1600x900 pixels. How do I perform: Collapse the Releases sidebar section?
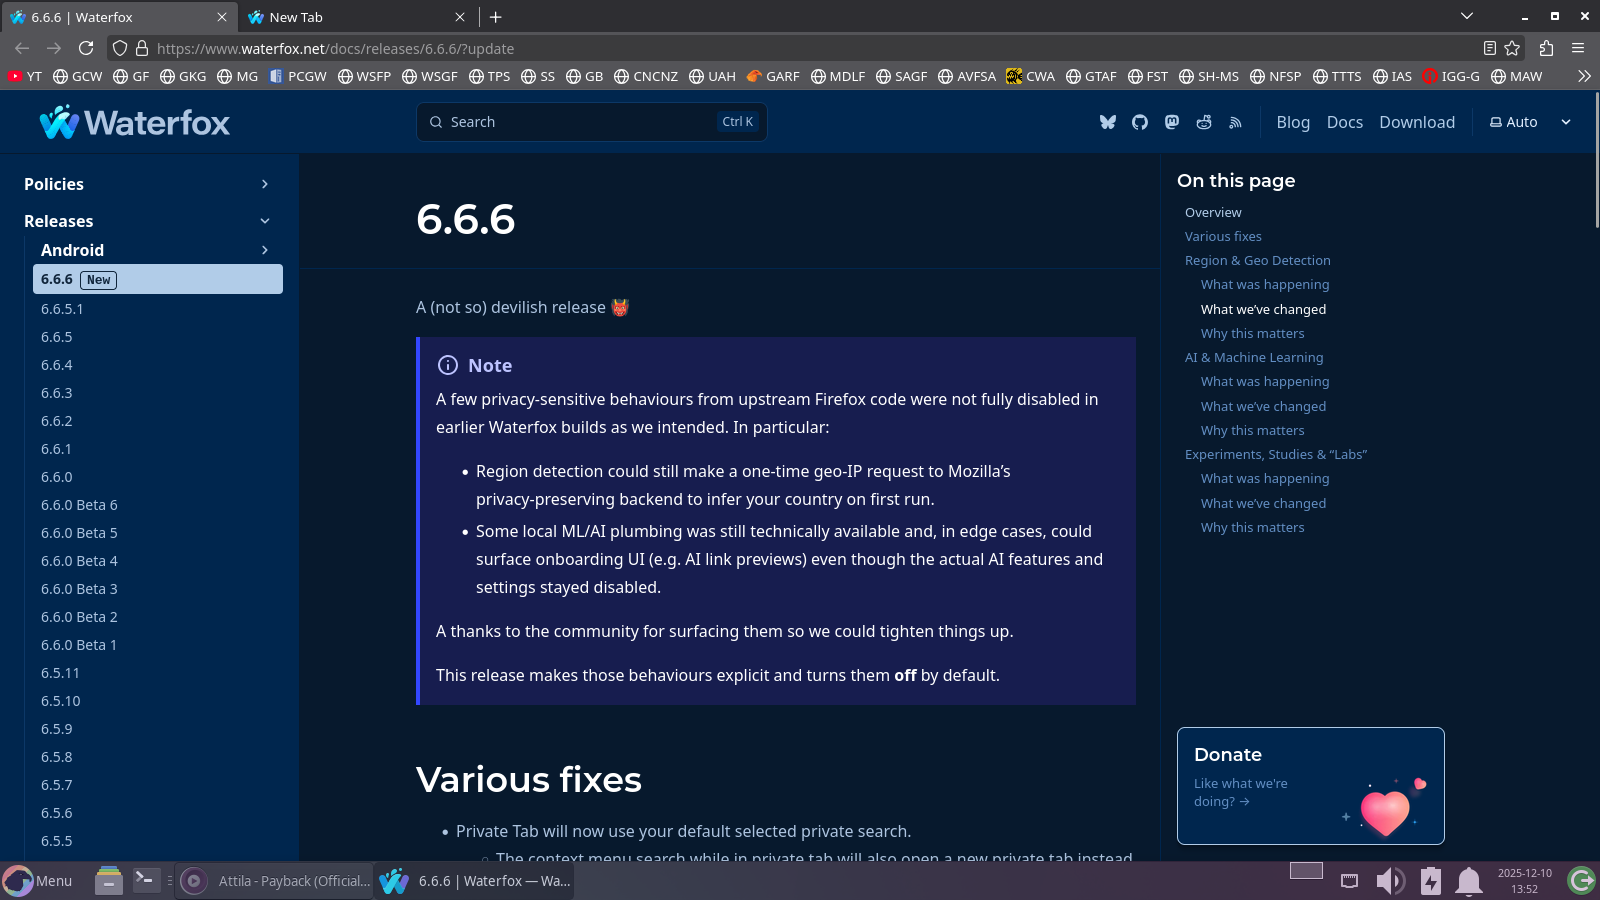[x=264, y=221]
